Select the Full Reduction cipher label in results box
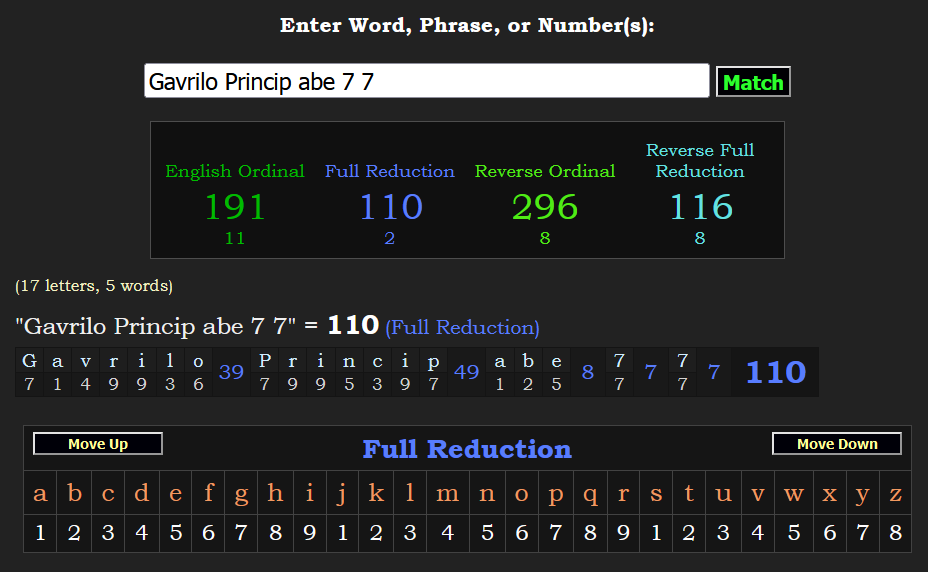The height and width of the screenshot is (572, 928). pos(389,171)
